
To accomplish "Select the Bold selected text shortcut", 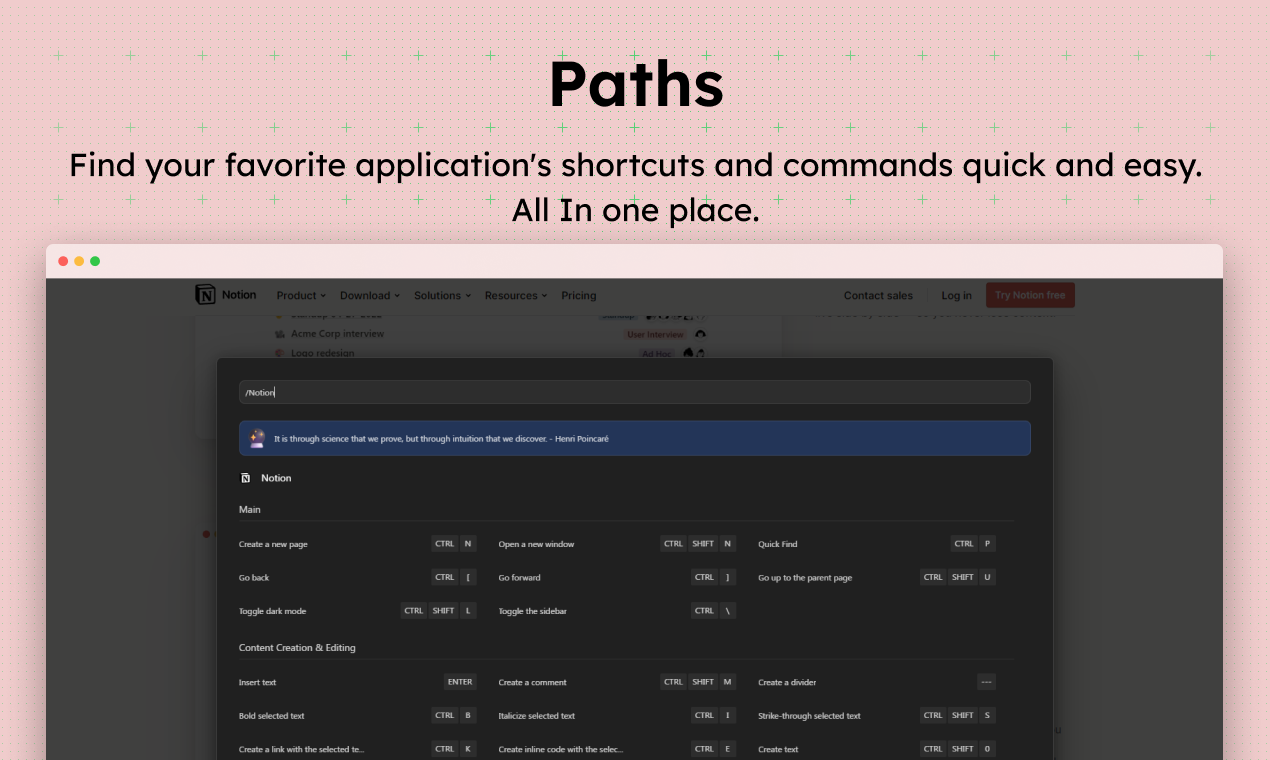I will point(357,715).
